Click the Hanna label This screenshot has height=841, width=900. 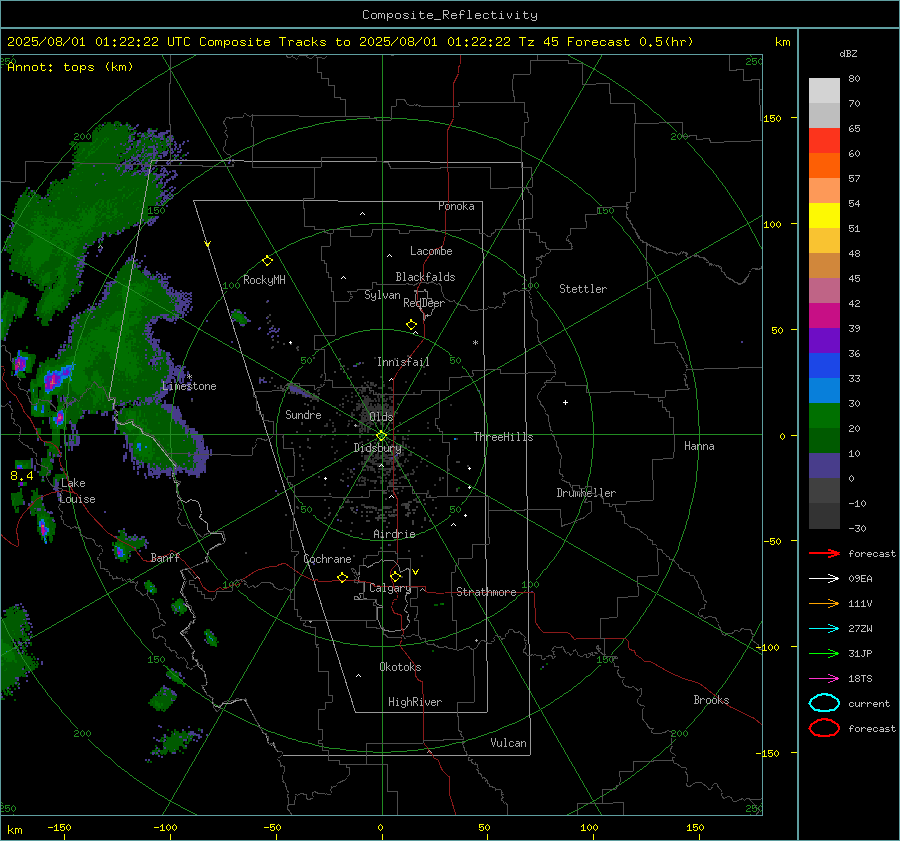click(699, 446)
